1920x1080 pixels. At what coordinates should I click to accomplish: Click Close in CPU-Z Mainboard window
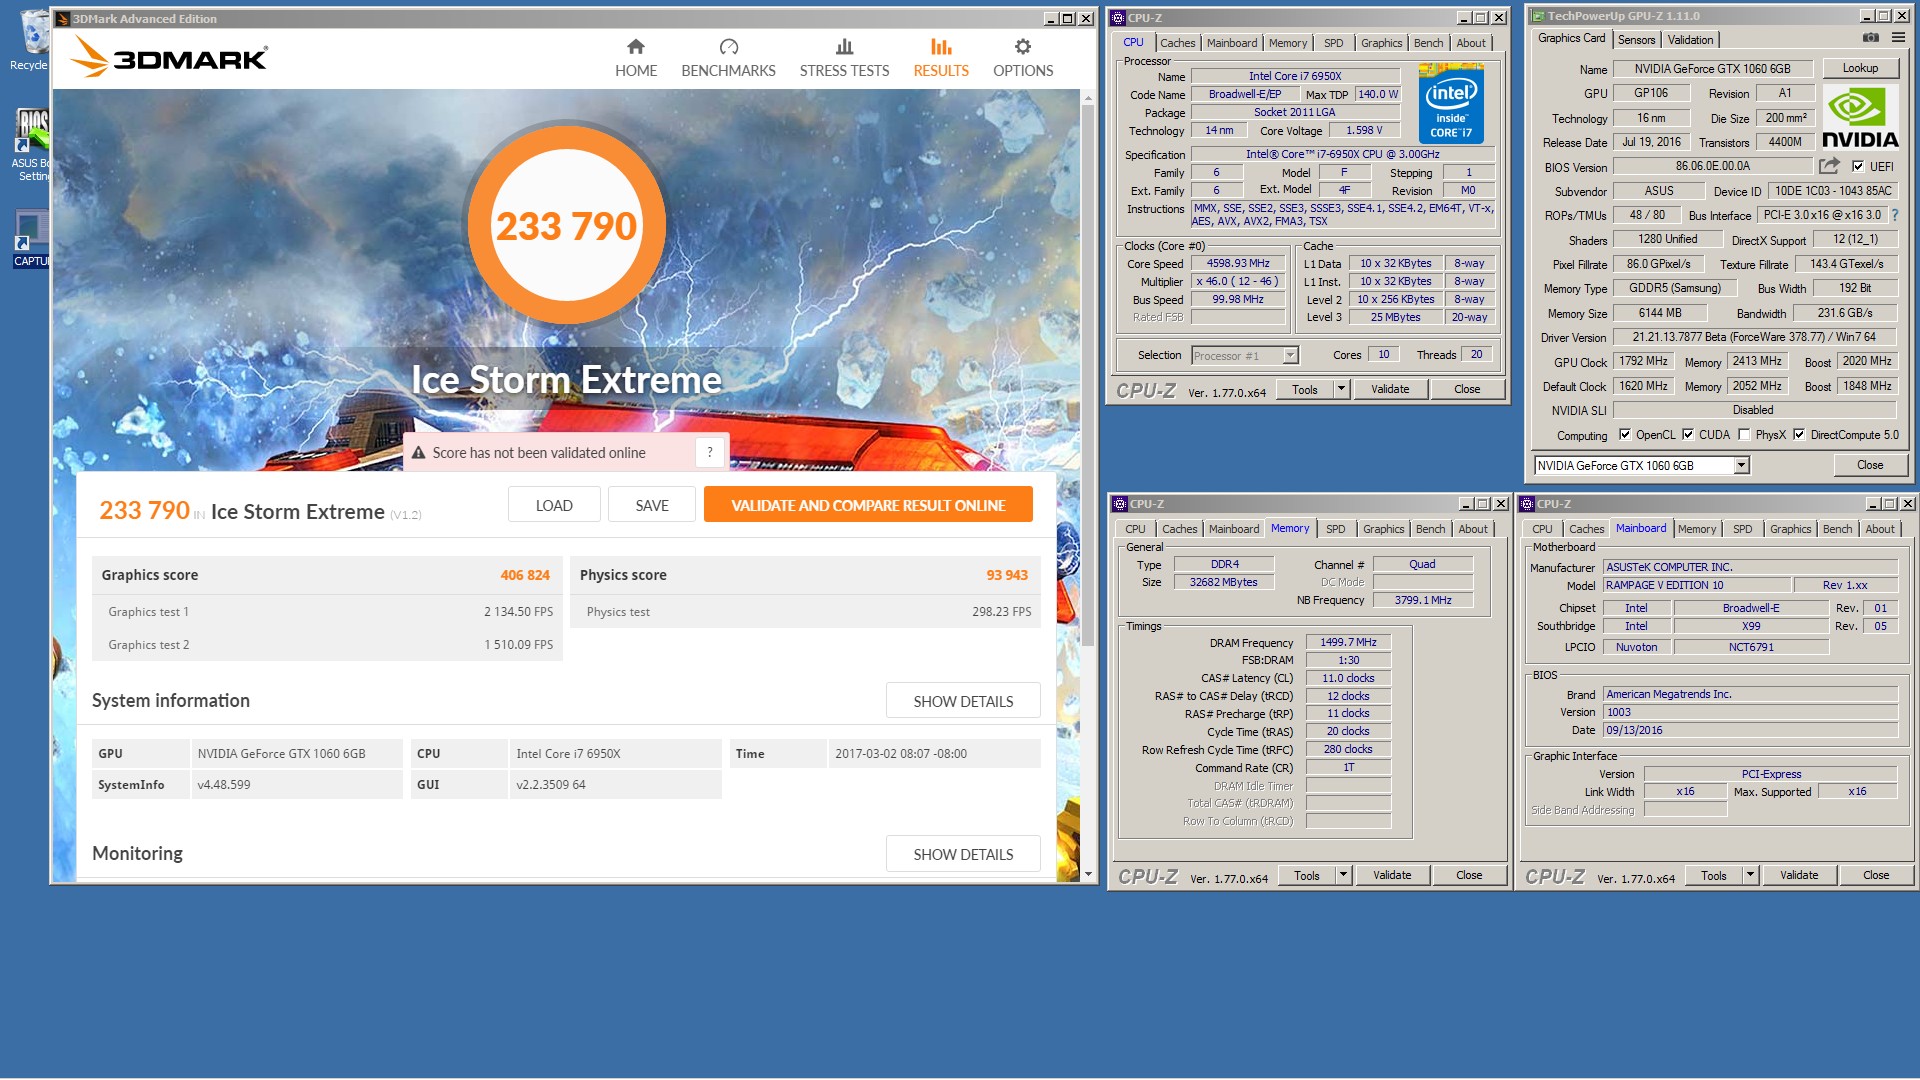pos(1876,875)
